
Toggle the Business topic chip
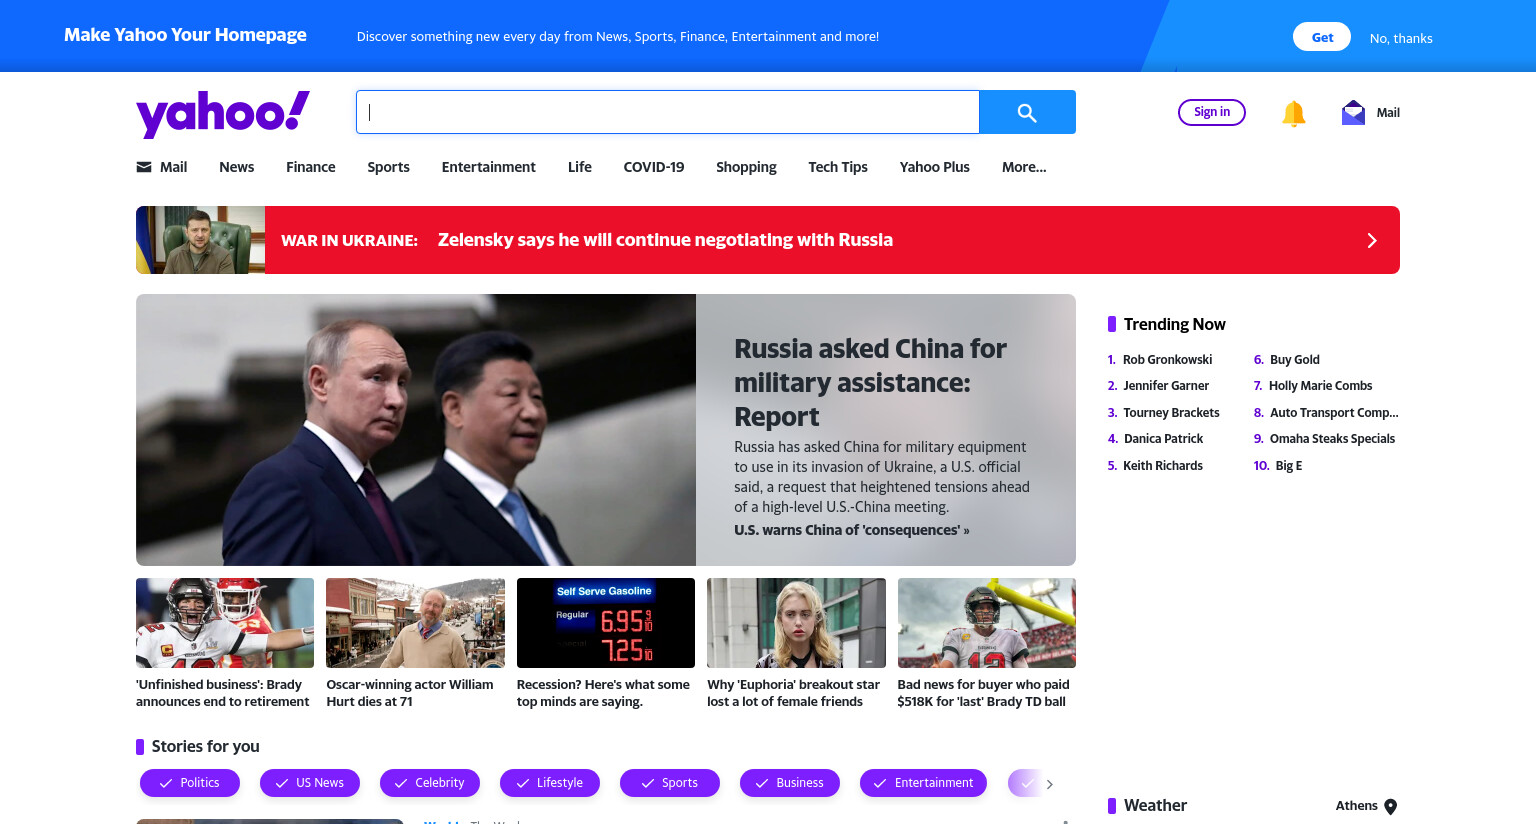(x=790, y=783)
